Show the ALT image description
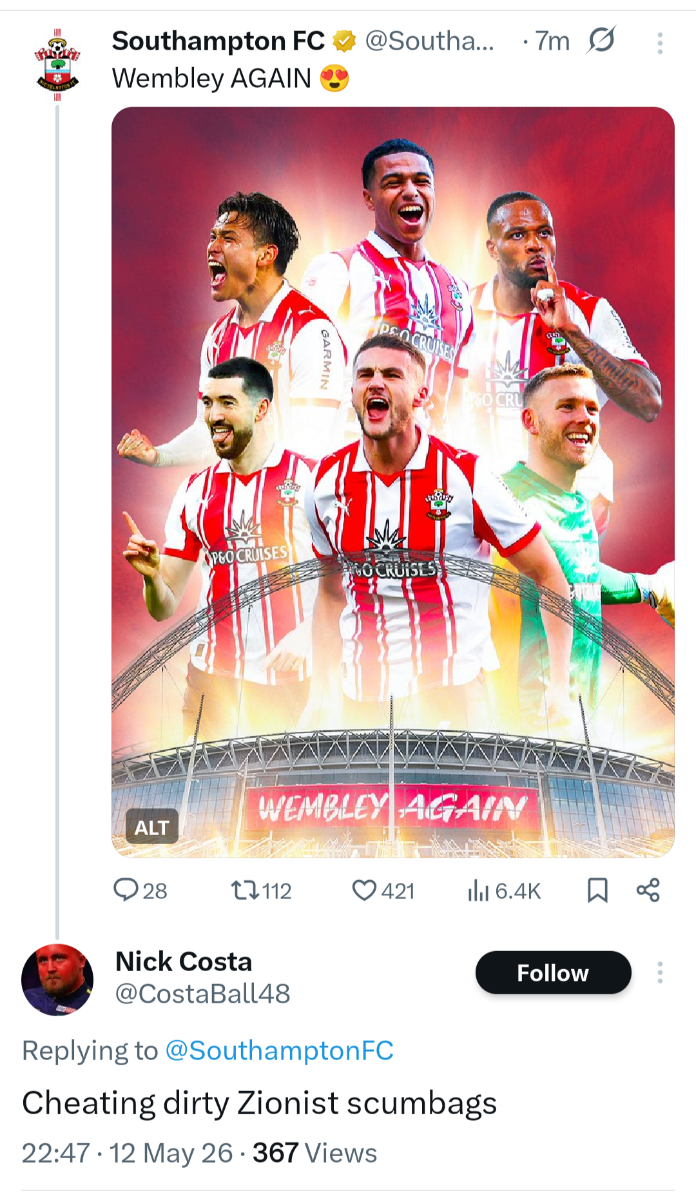 point(152,828)
